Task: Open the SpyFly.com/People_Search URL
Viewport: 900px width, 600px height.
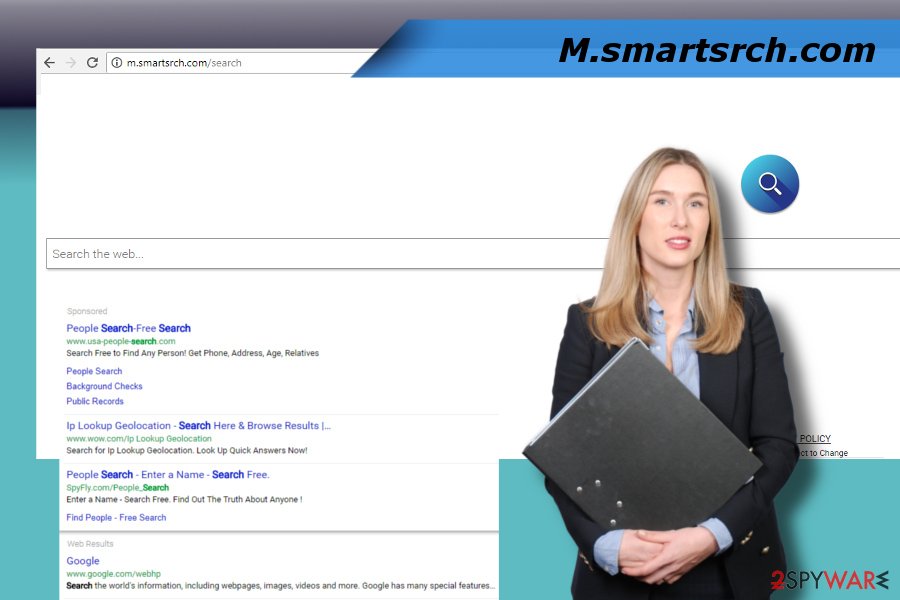Action: tap(118, 487)
